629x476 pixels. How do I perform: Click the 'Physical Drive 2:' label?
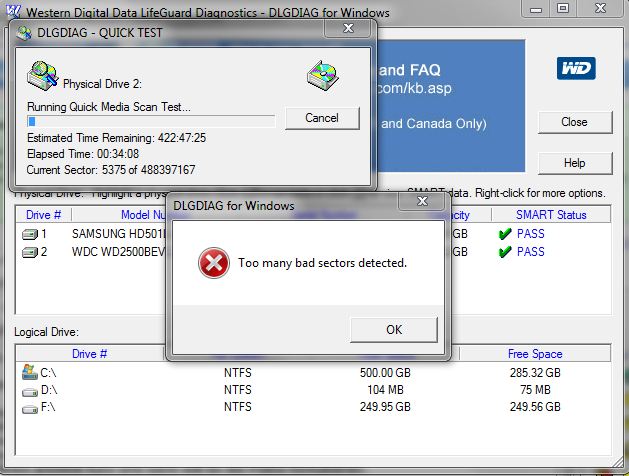102,84
